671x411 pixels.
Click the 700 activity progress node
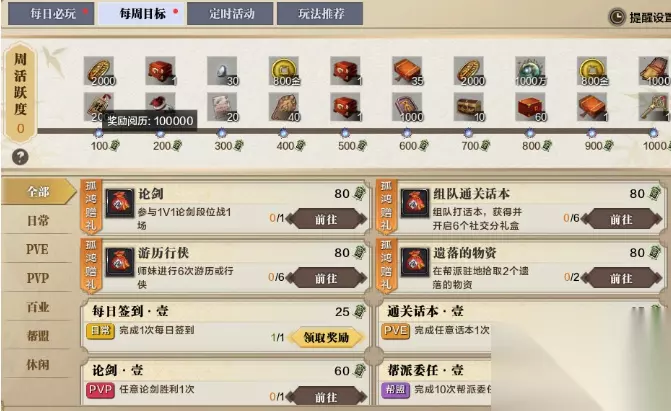[468, 133]
